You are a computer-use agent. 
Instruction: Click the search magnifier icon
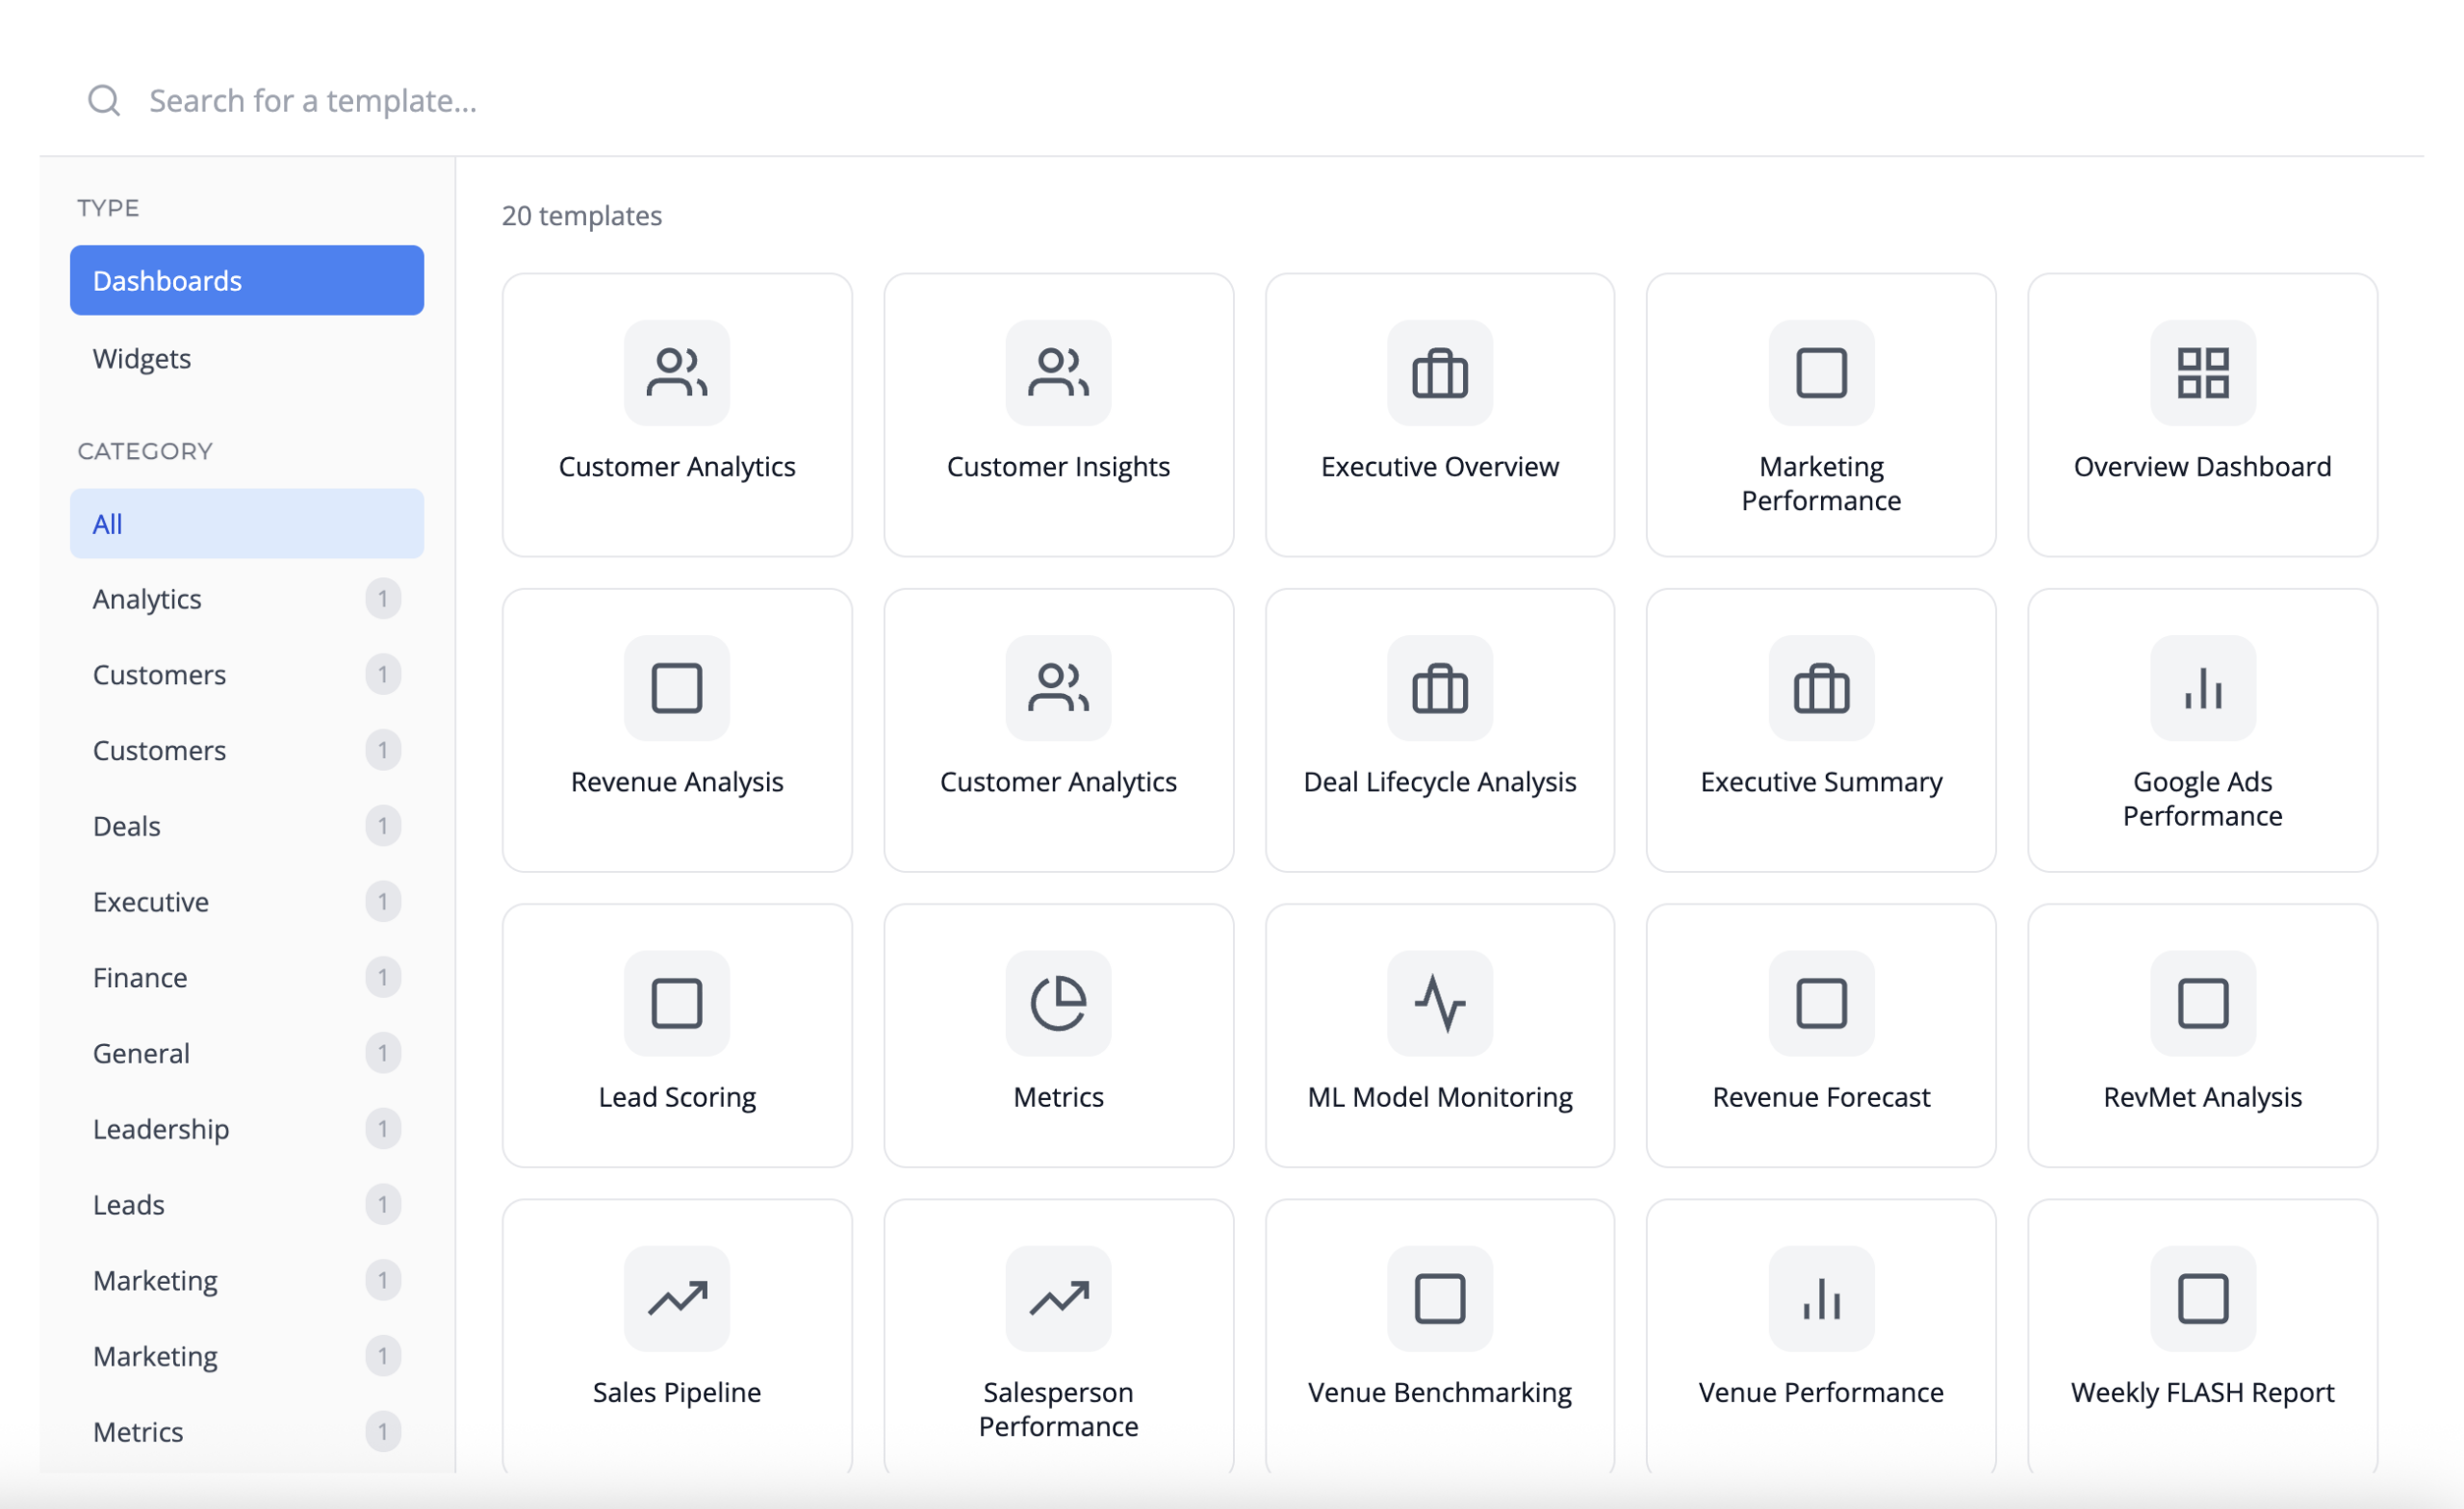point(104,100)
